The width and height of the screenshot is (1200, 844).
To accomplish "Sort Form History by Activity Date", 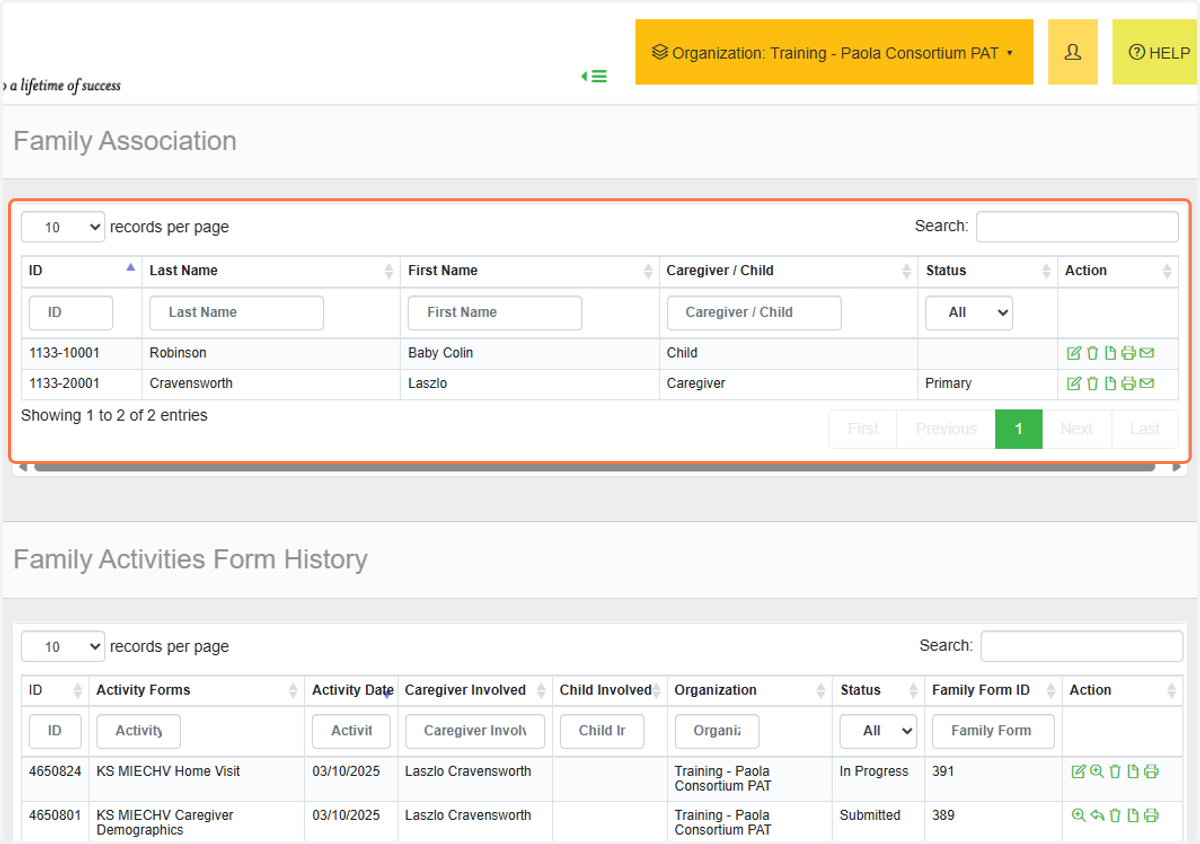I will coord(351,691).
